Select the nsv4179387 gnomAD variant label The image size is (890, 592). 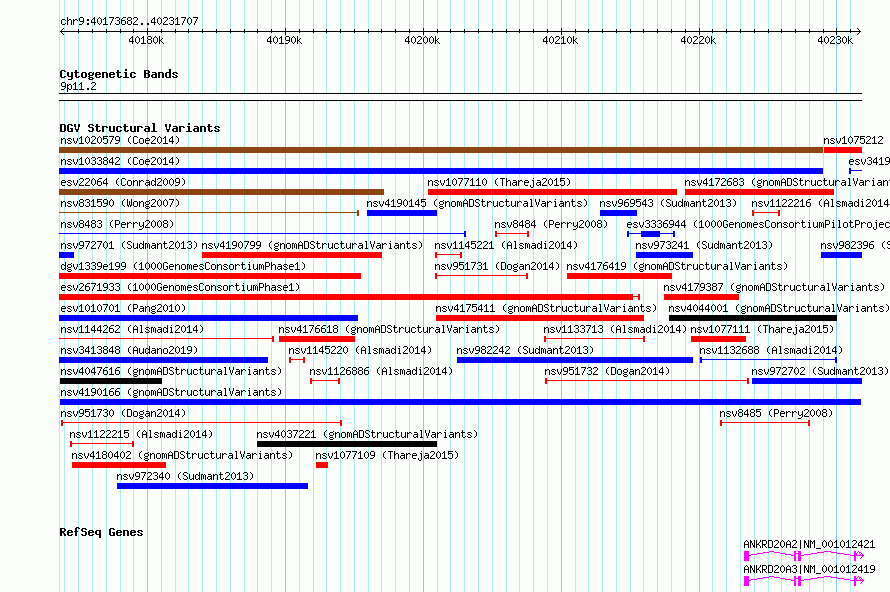point(774,287)
